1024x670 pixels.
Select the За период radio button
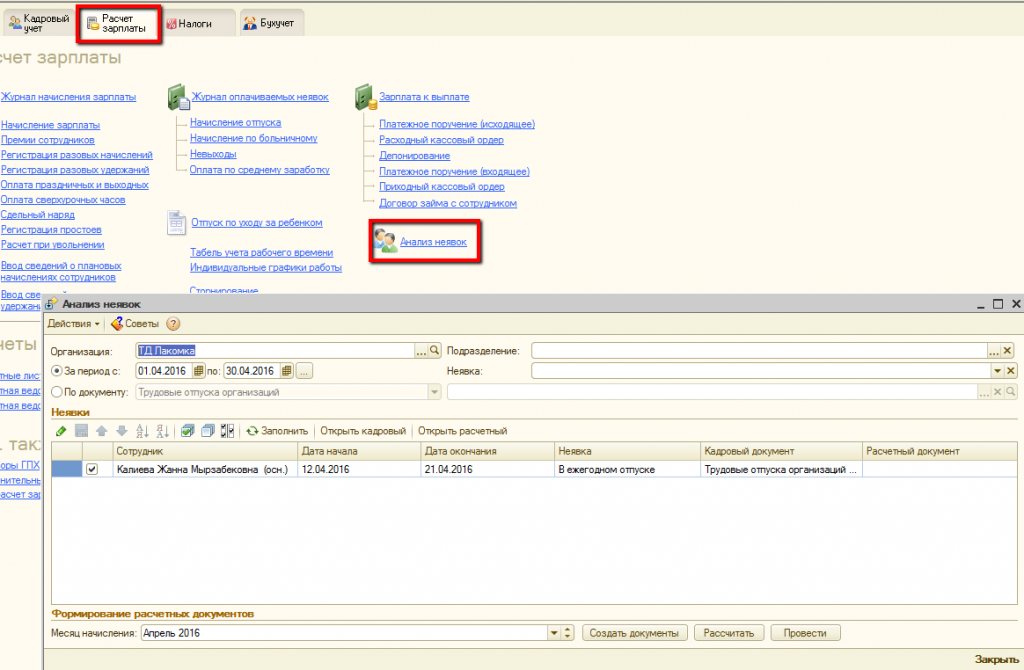(56, 371)
